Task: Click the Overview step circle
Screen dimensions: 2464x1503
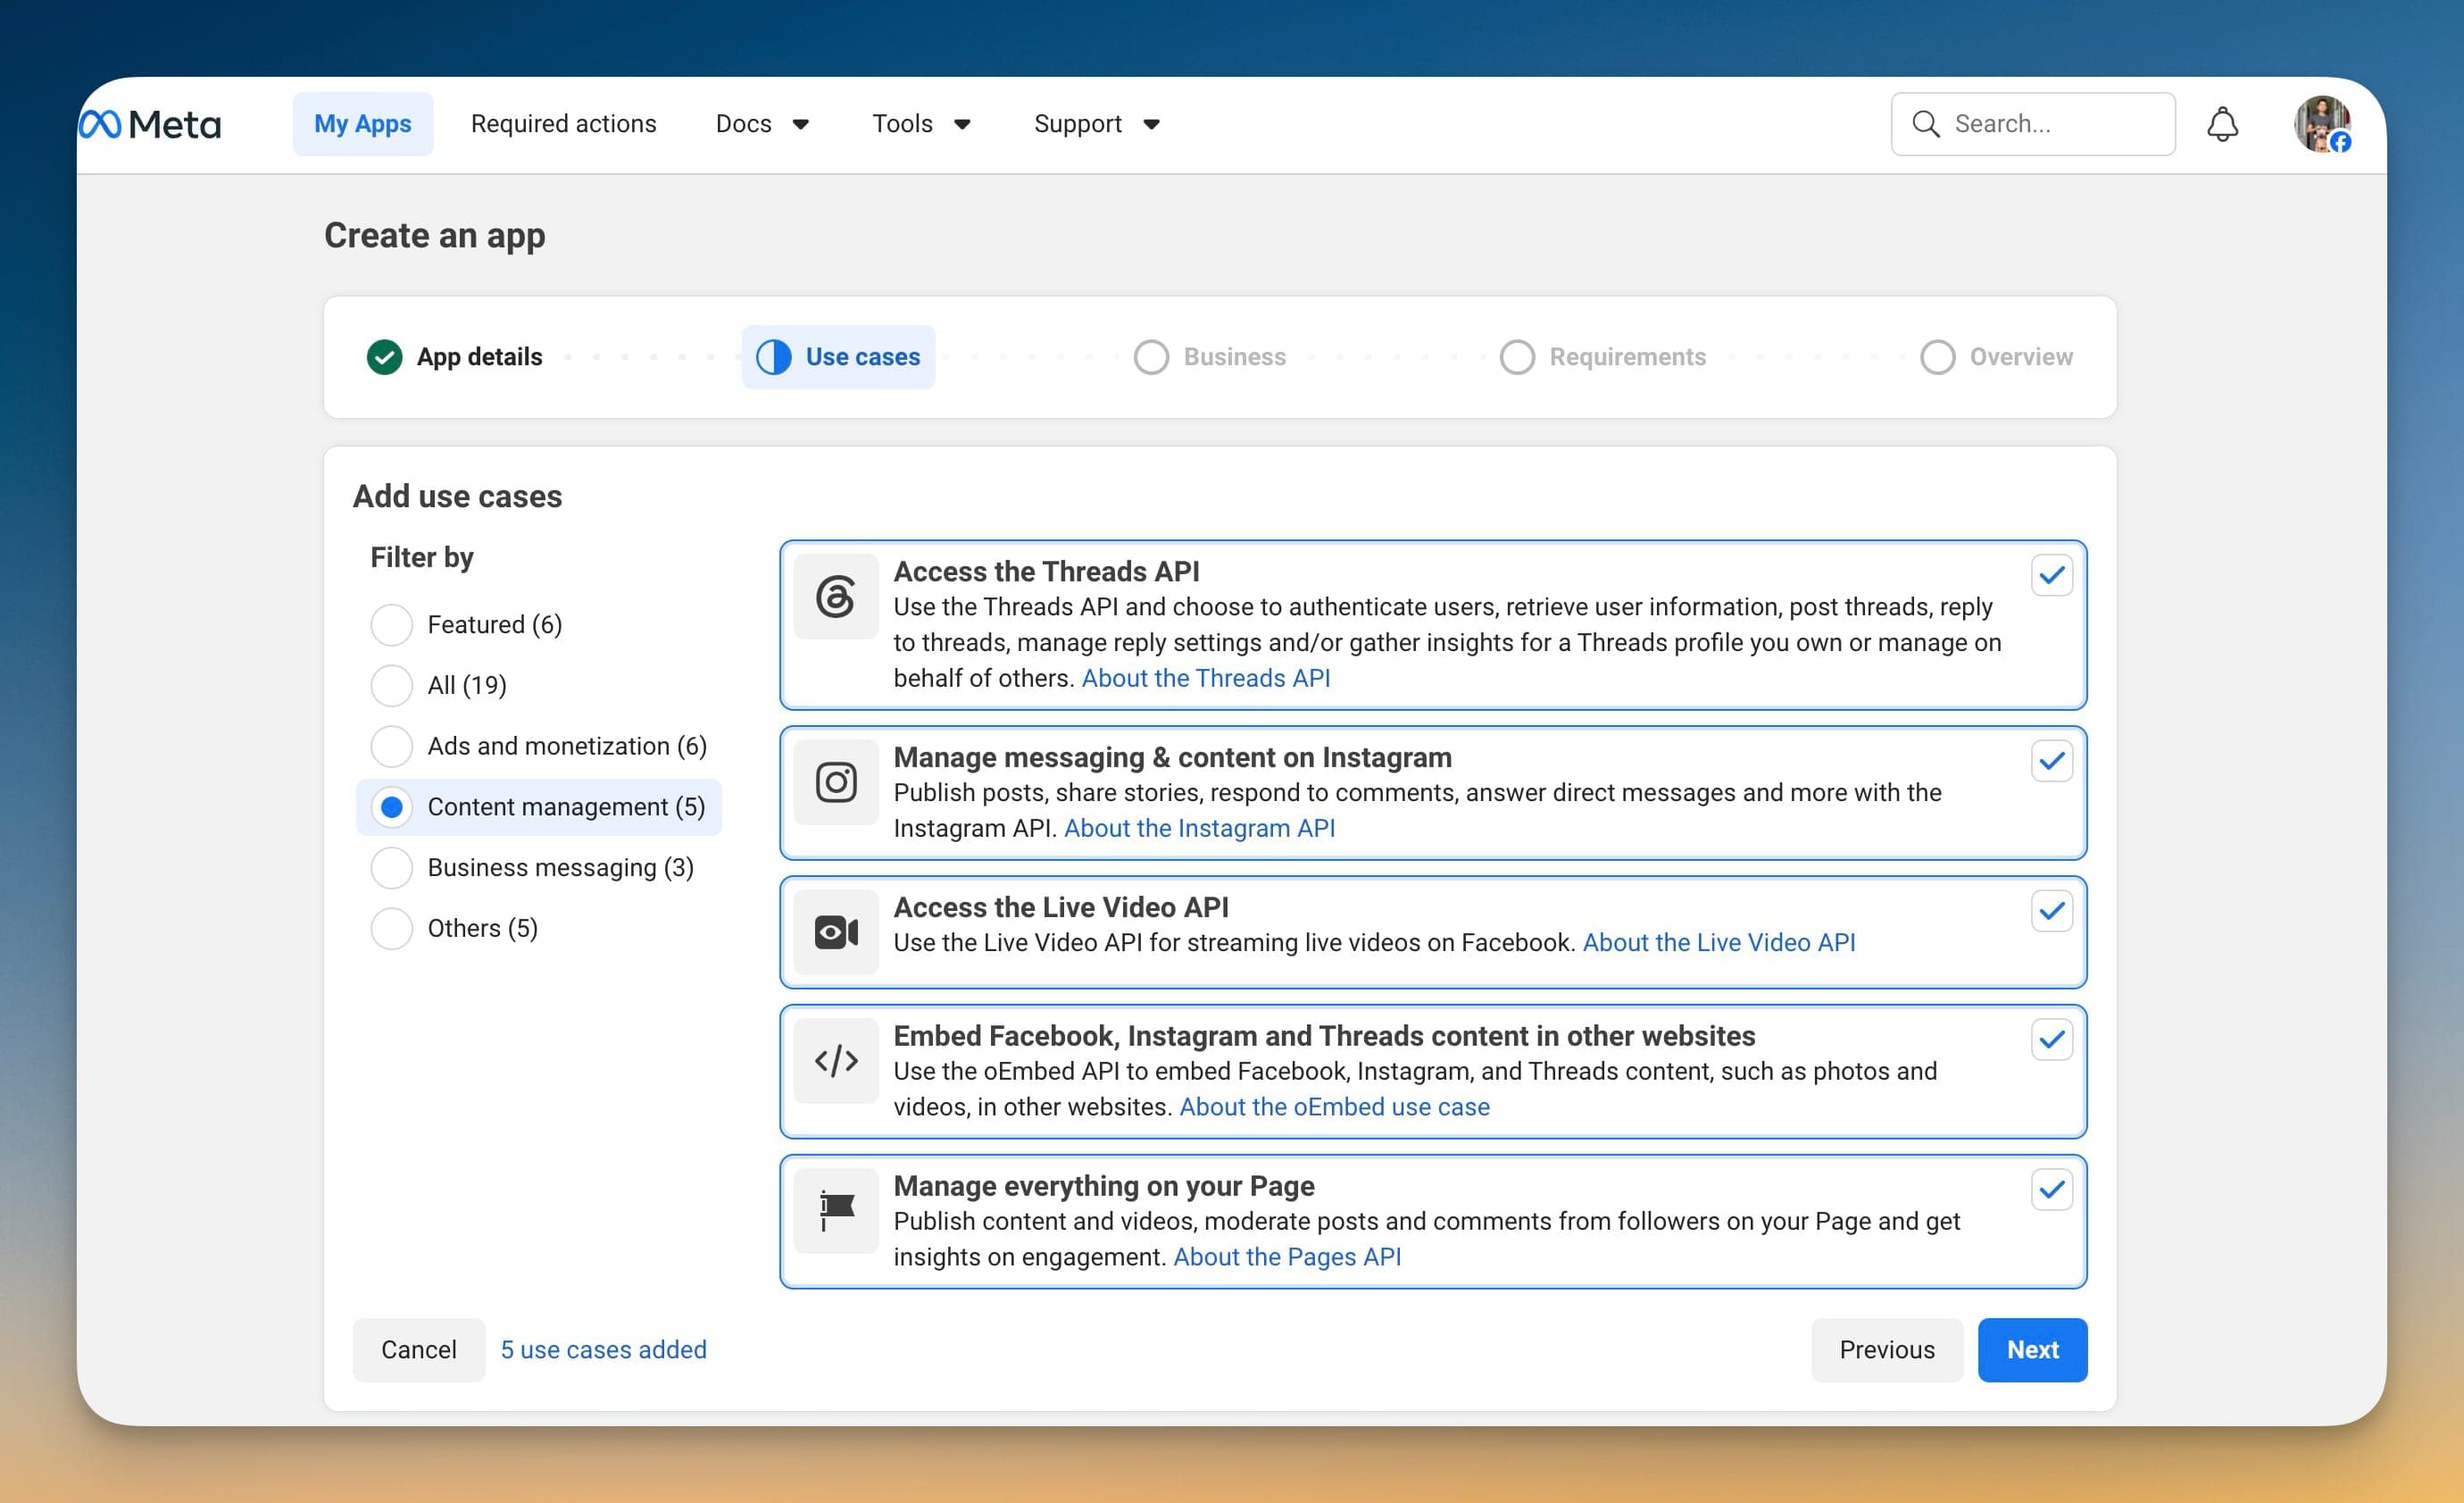Action: pyautogui.click(x=1937, y=357)
